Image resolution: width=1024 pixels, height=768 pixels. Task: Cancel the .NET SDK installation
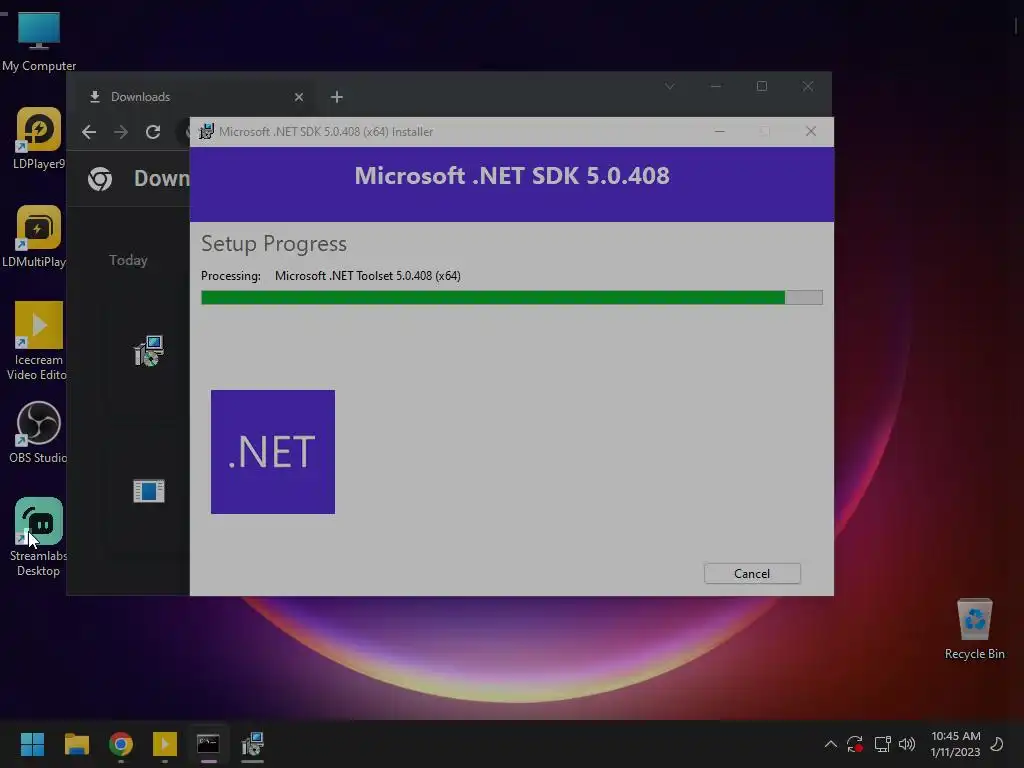[x=752, y=573]
